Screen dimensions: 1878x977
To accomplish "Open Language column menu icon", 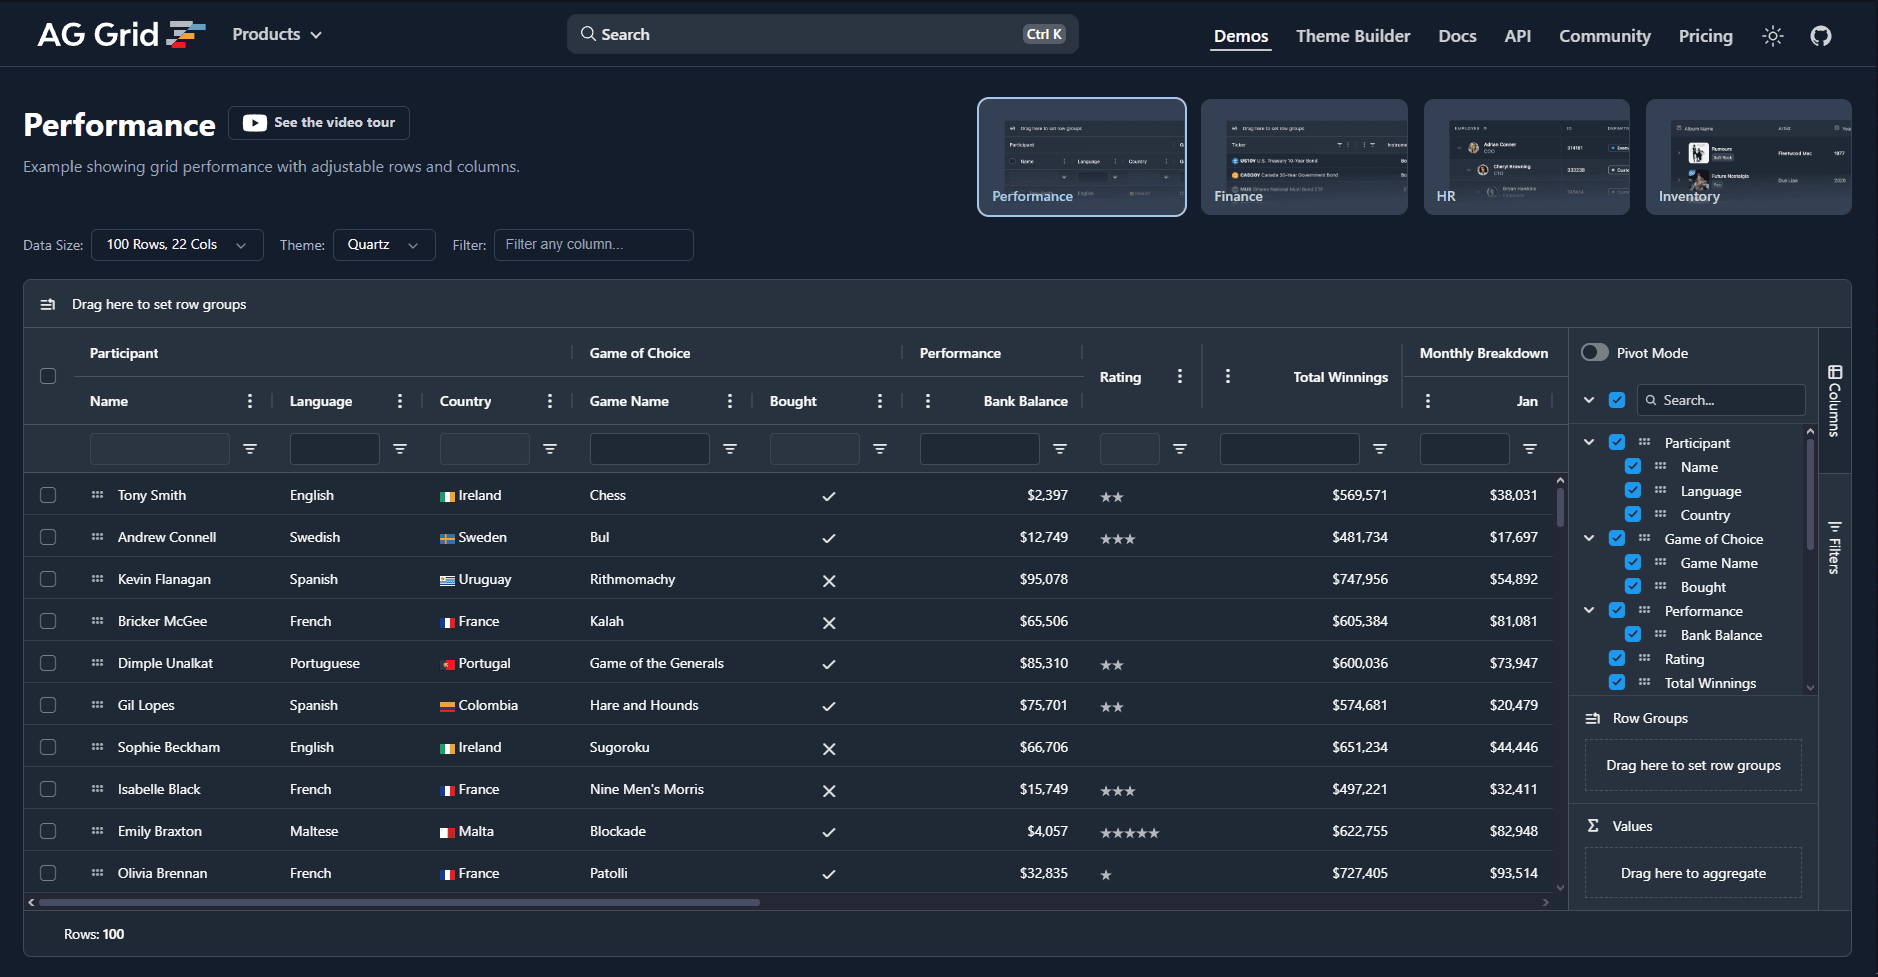I will point(400,401).
